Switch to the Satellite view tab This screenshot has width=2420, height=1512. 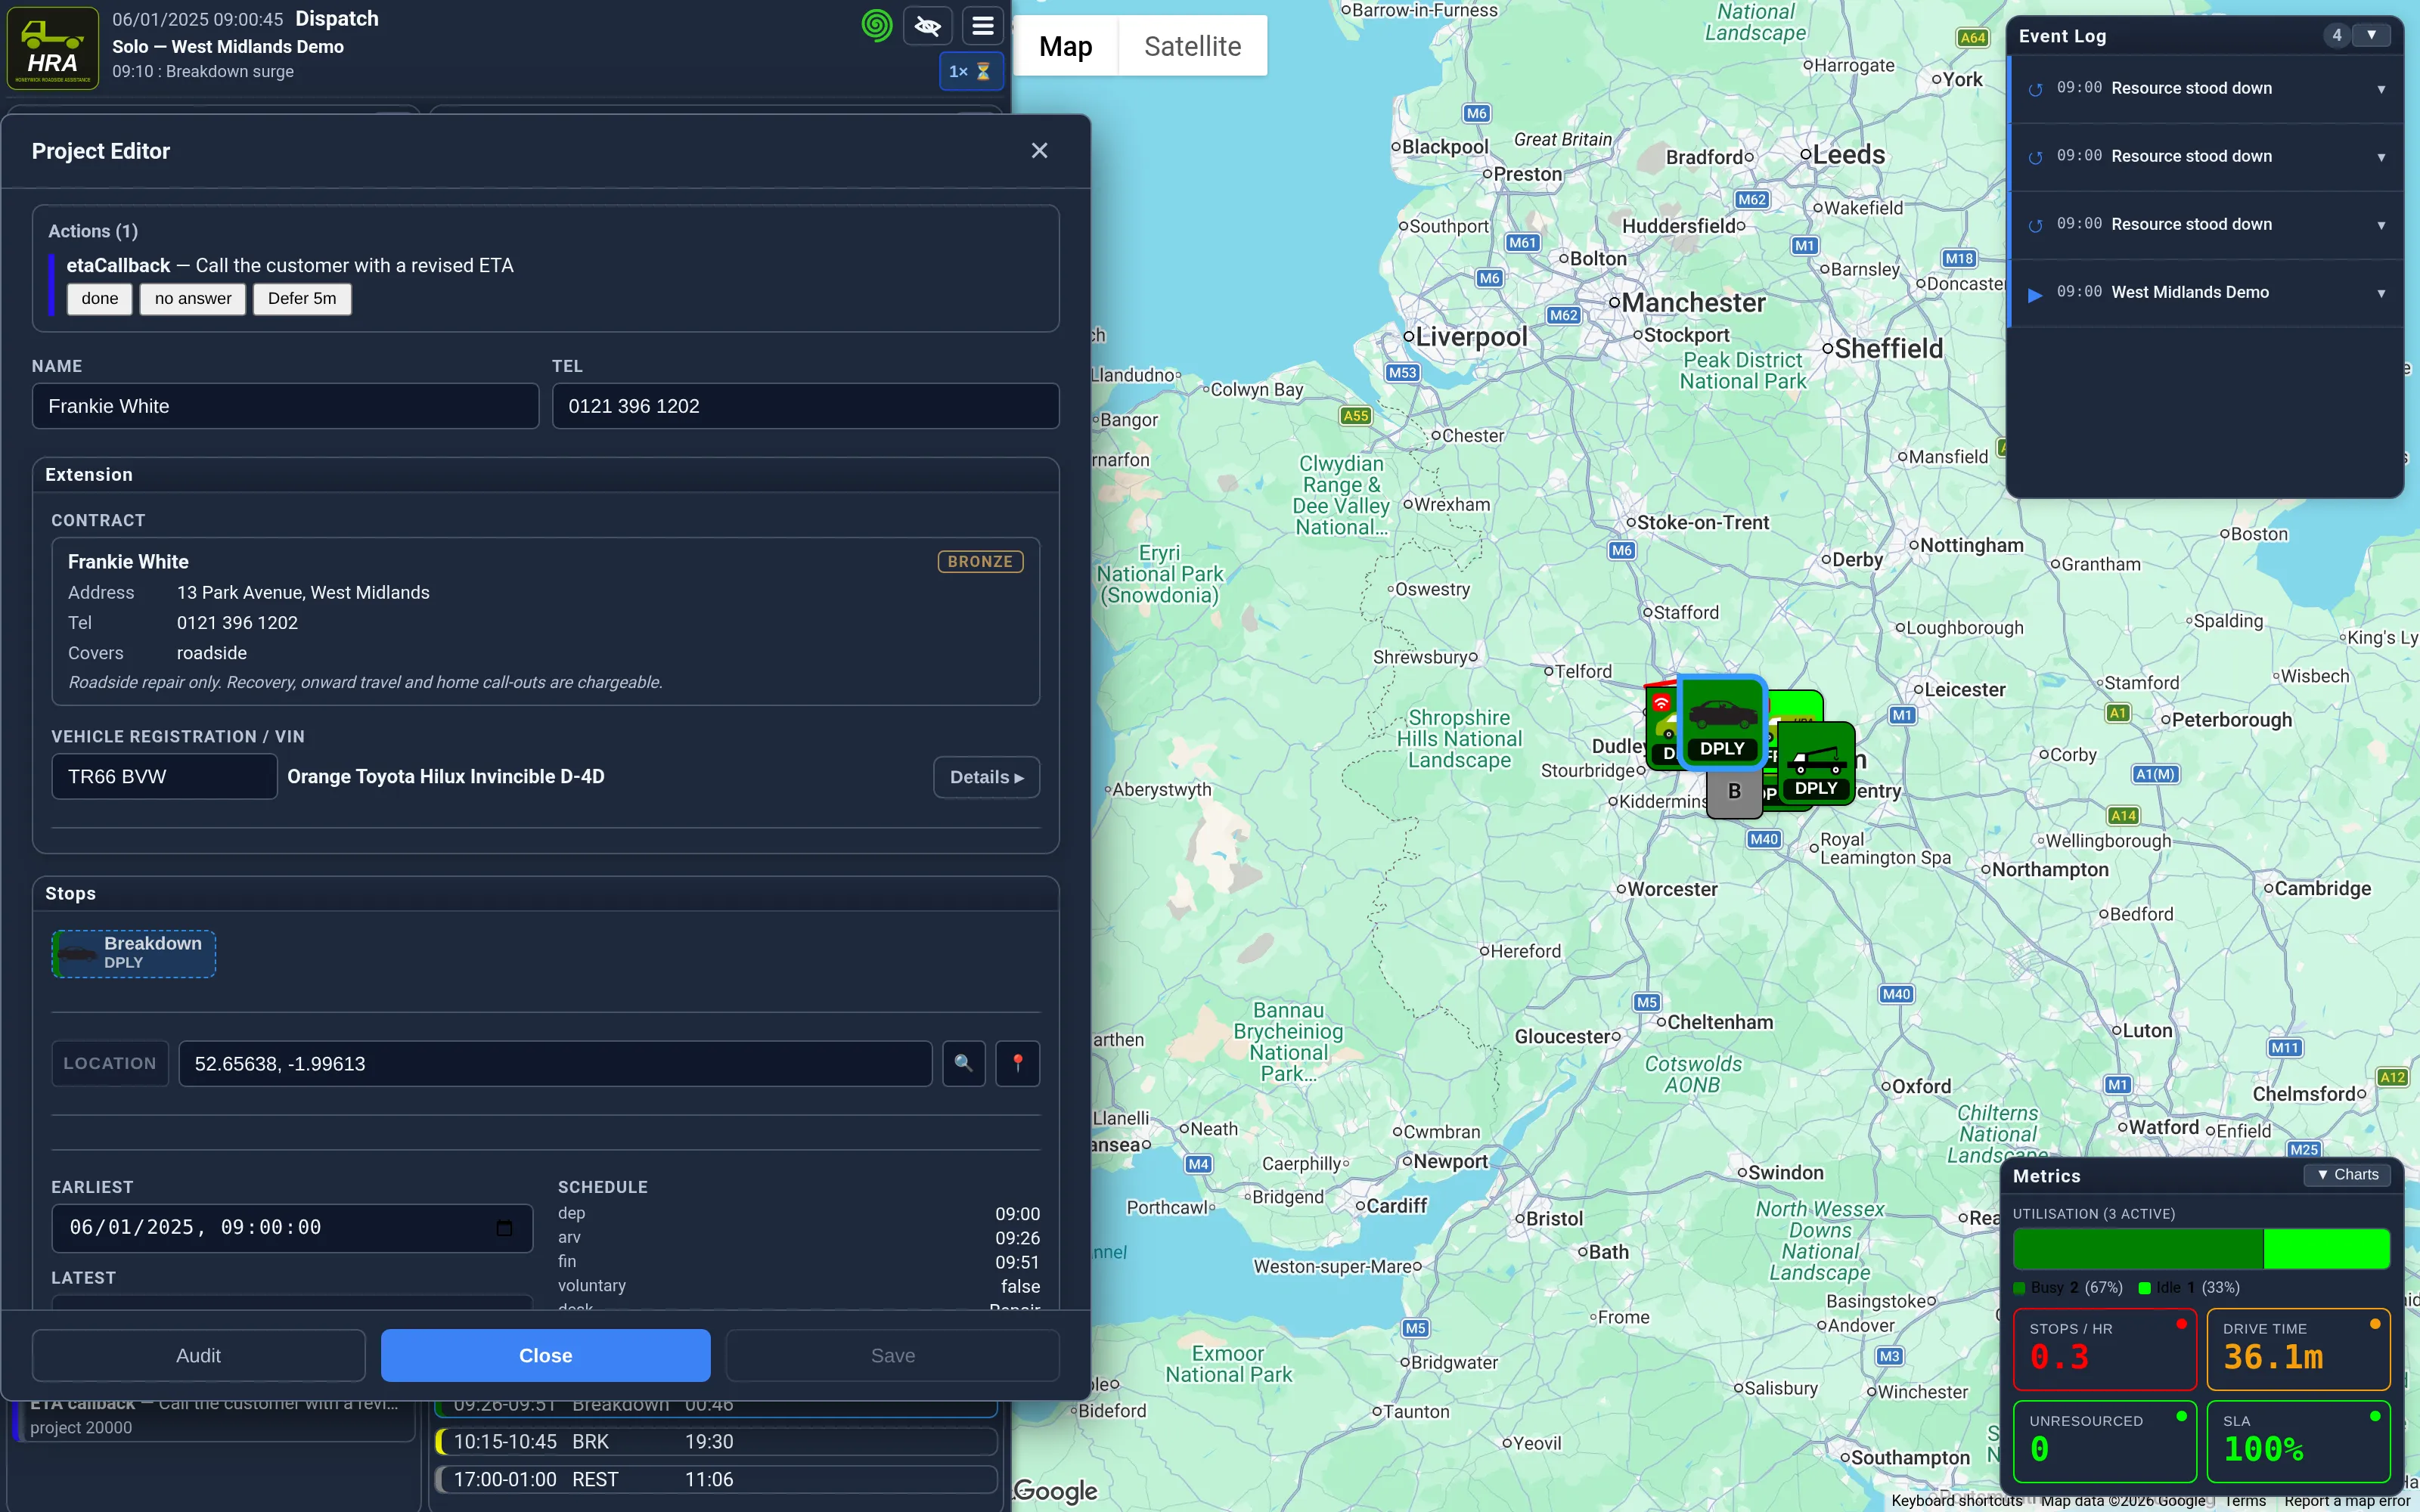[x=1192, y=46]
